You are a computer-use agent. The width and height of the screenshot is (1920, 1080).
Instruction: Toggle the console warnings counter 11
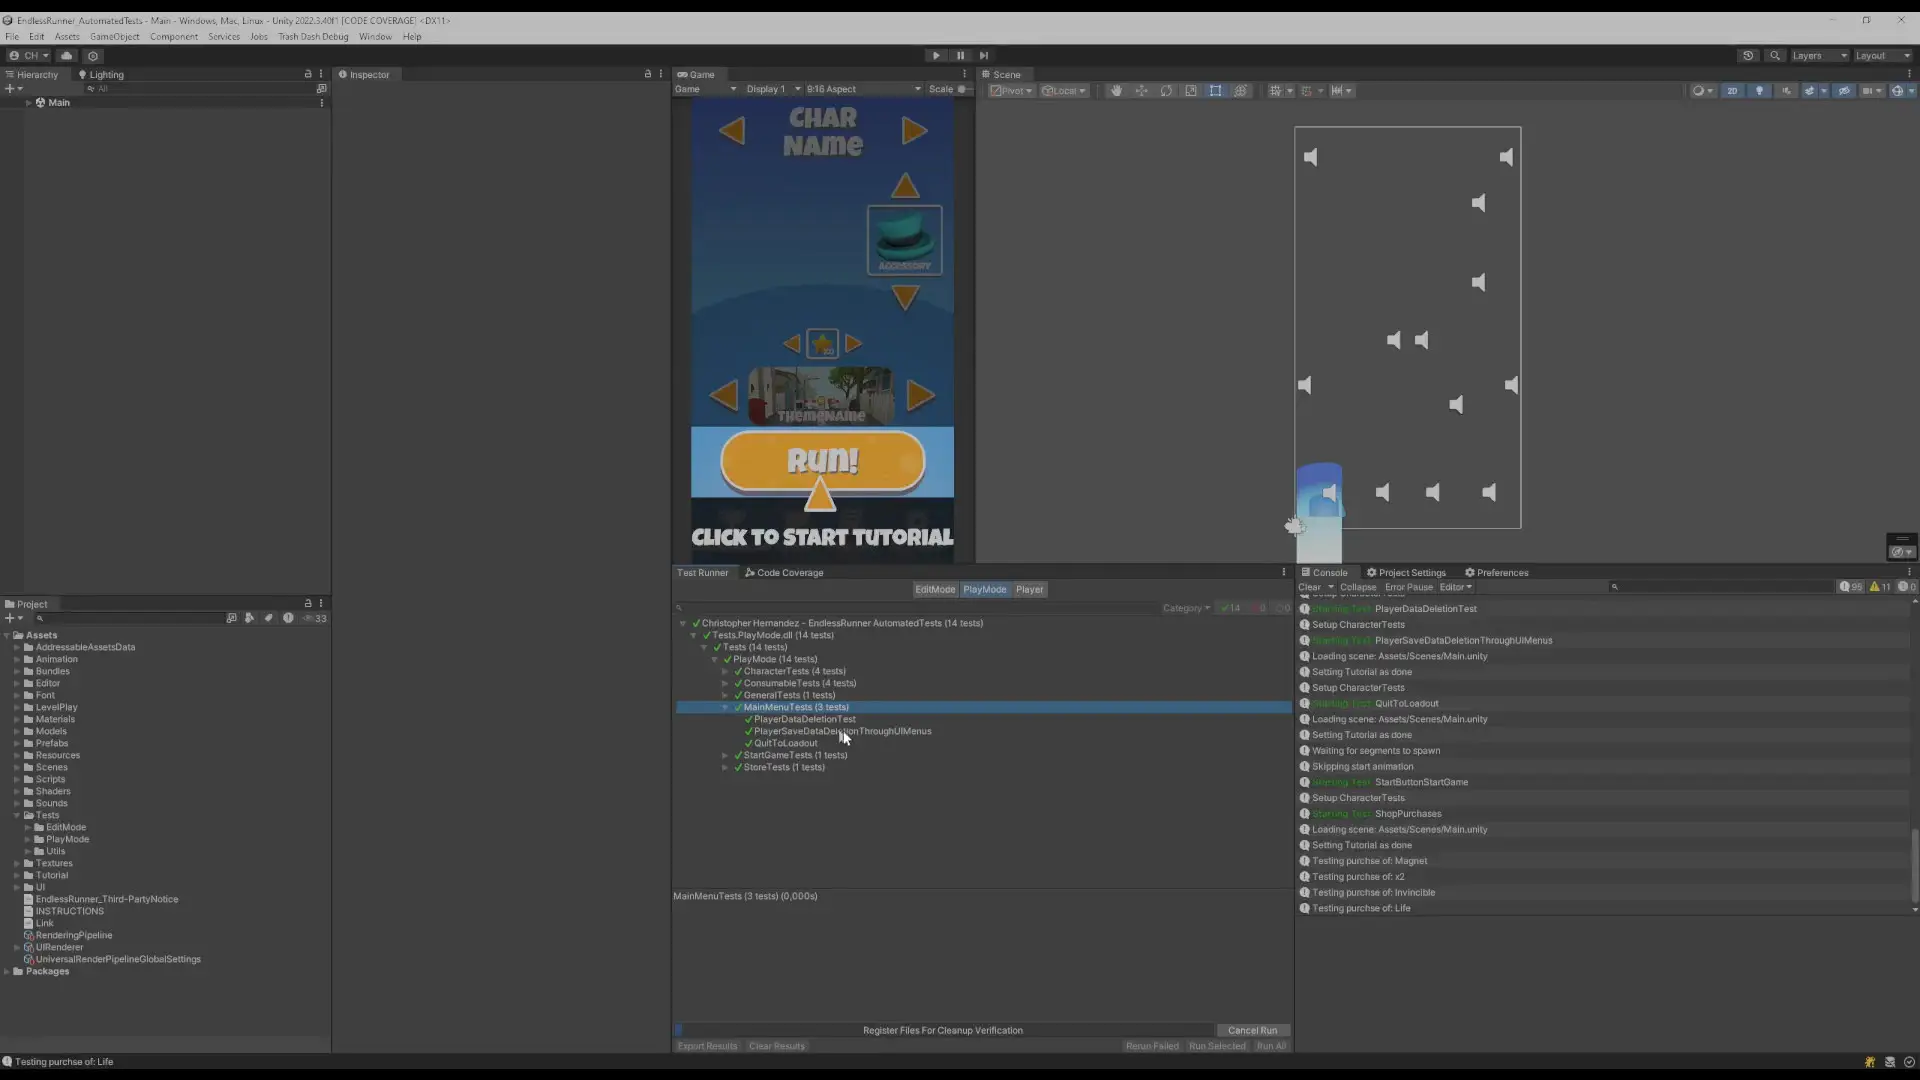pyautogui.click(x=1880, y=588)
